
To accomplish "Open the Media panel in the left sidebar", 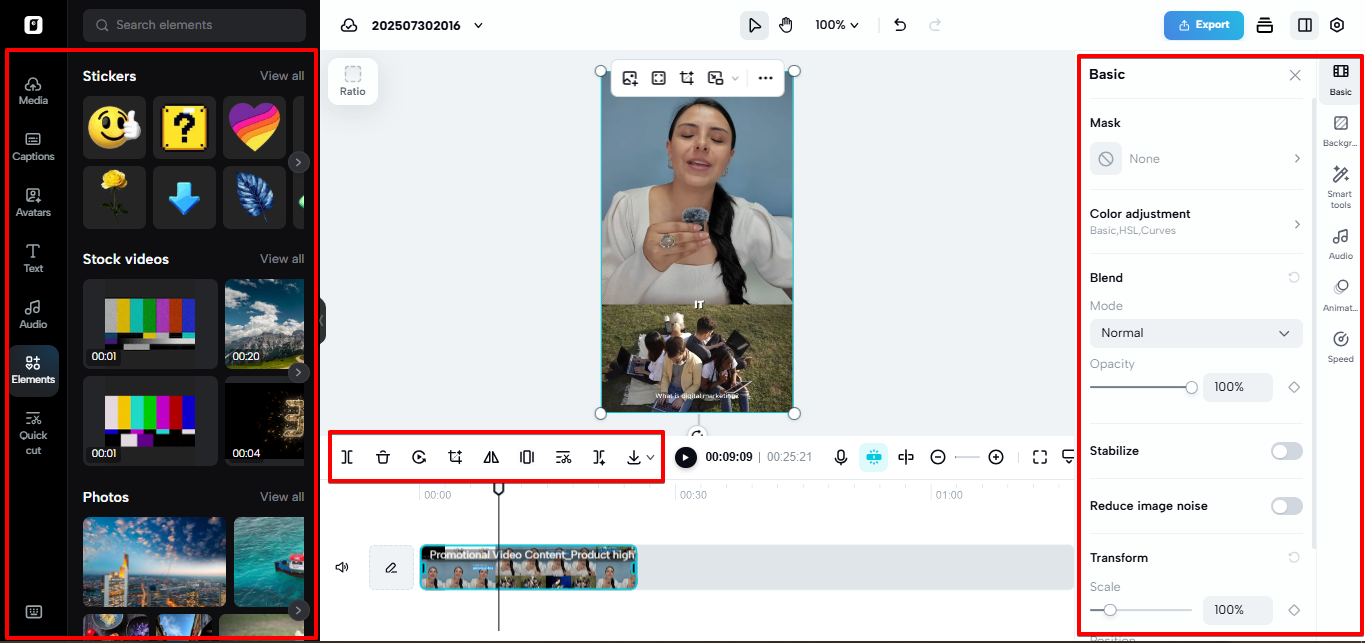I will [x=33, y=89].
